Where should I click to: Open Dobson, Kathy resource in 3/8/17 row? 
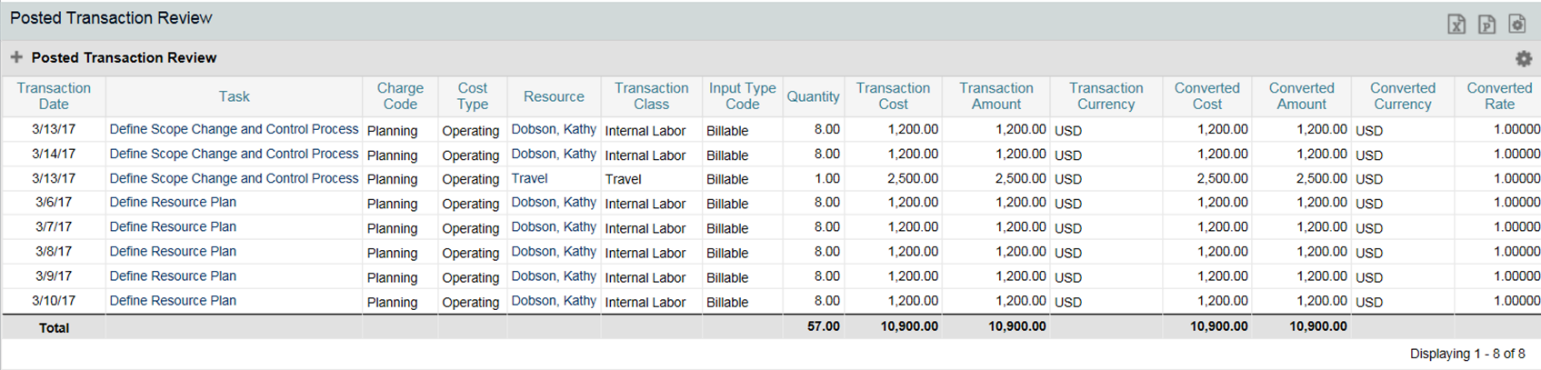click(554, 251)
